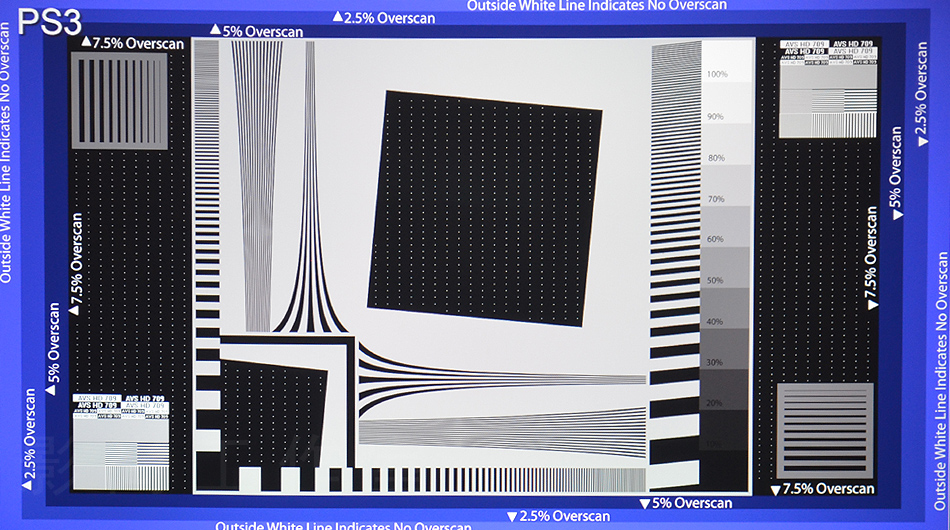Click the bottom "5% Overscan" label
Screen dimensions: 950x530
[x=686, y=503]
